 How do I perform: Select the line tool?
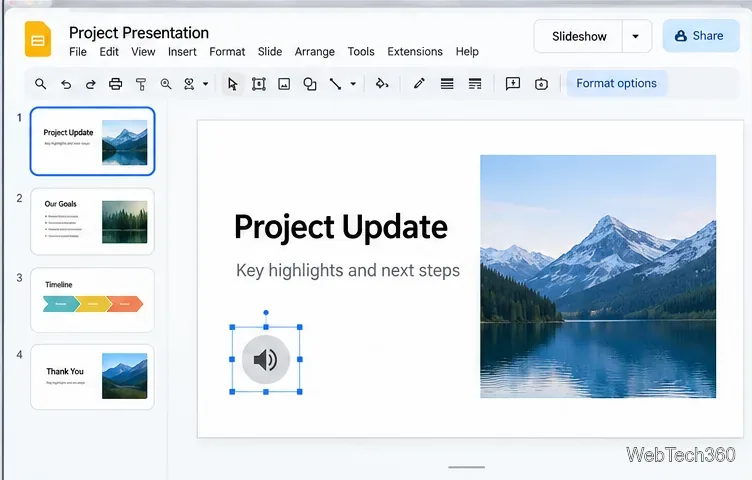tap(335, 84)
